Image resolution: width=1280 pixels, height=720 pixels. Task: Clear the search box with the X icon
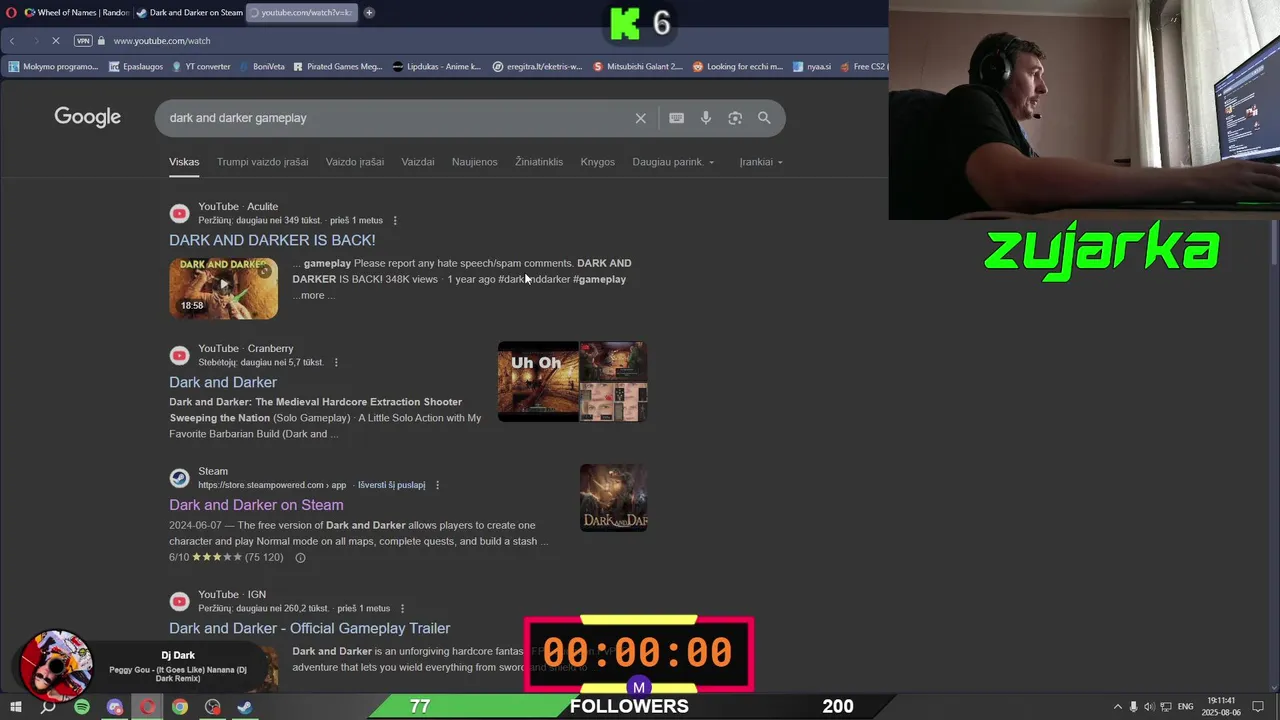(641, 118)
